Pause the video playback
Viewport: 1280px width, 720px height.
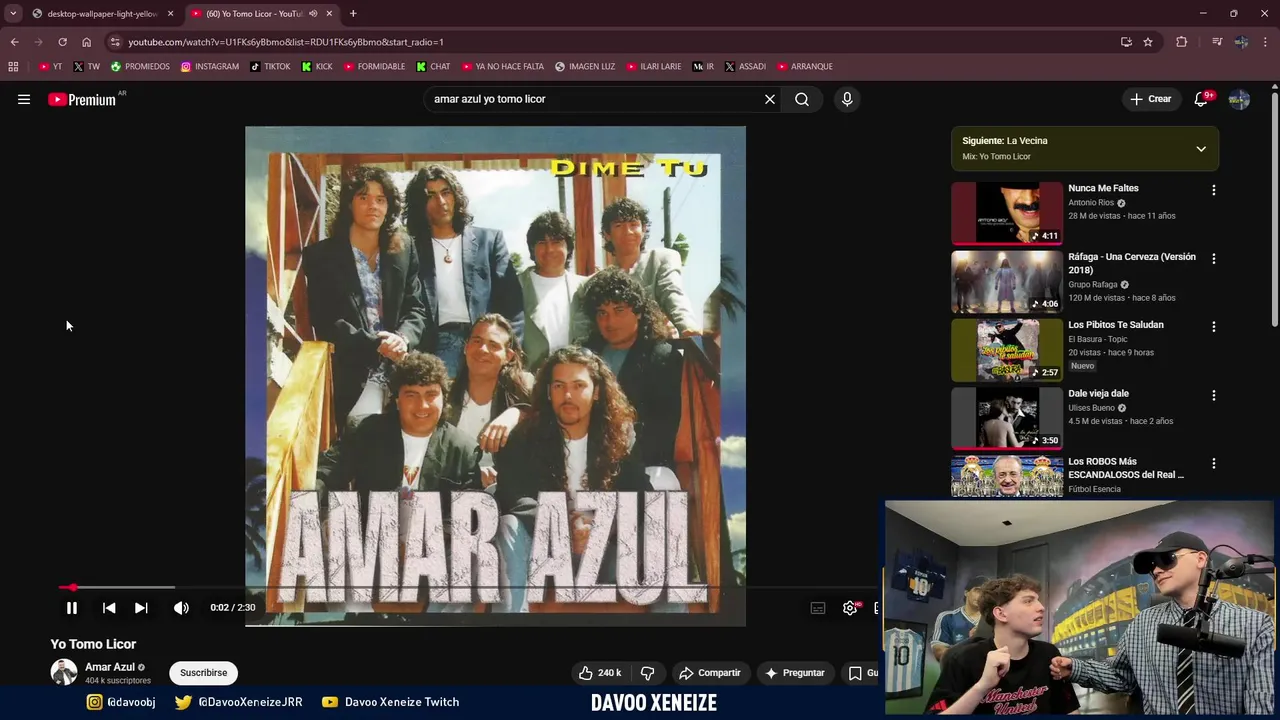72,608
